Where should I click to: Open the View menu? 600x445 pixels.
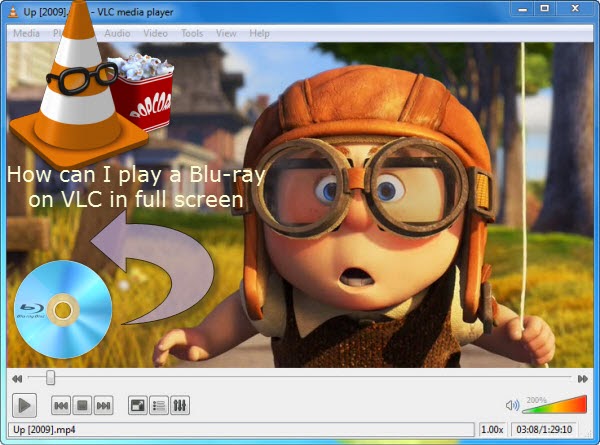coord(226,34)
